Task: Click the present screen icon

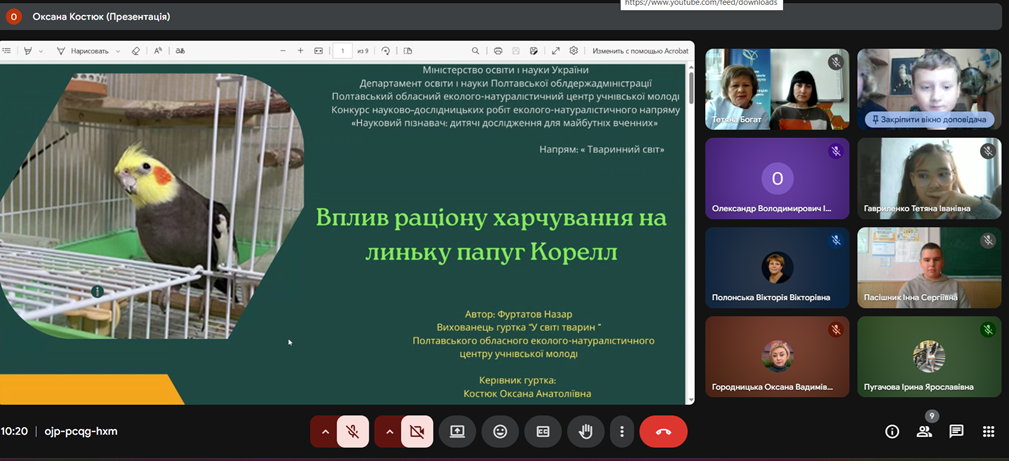Action: pos(457,431)
